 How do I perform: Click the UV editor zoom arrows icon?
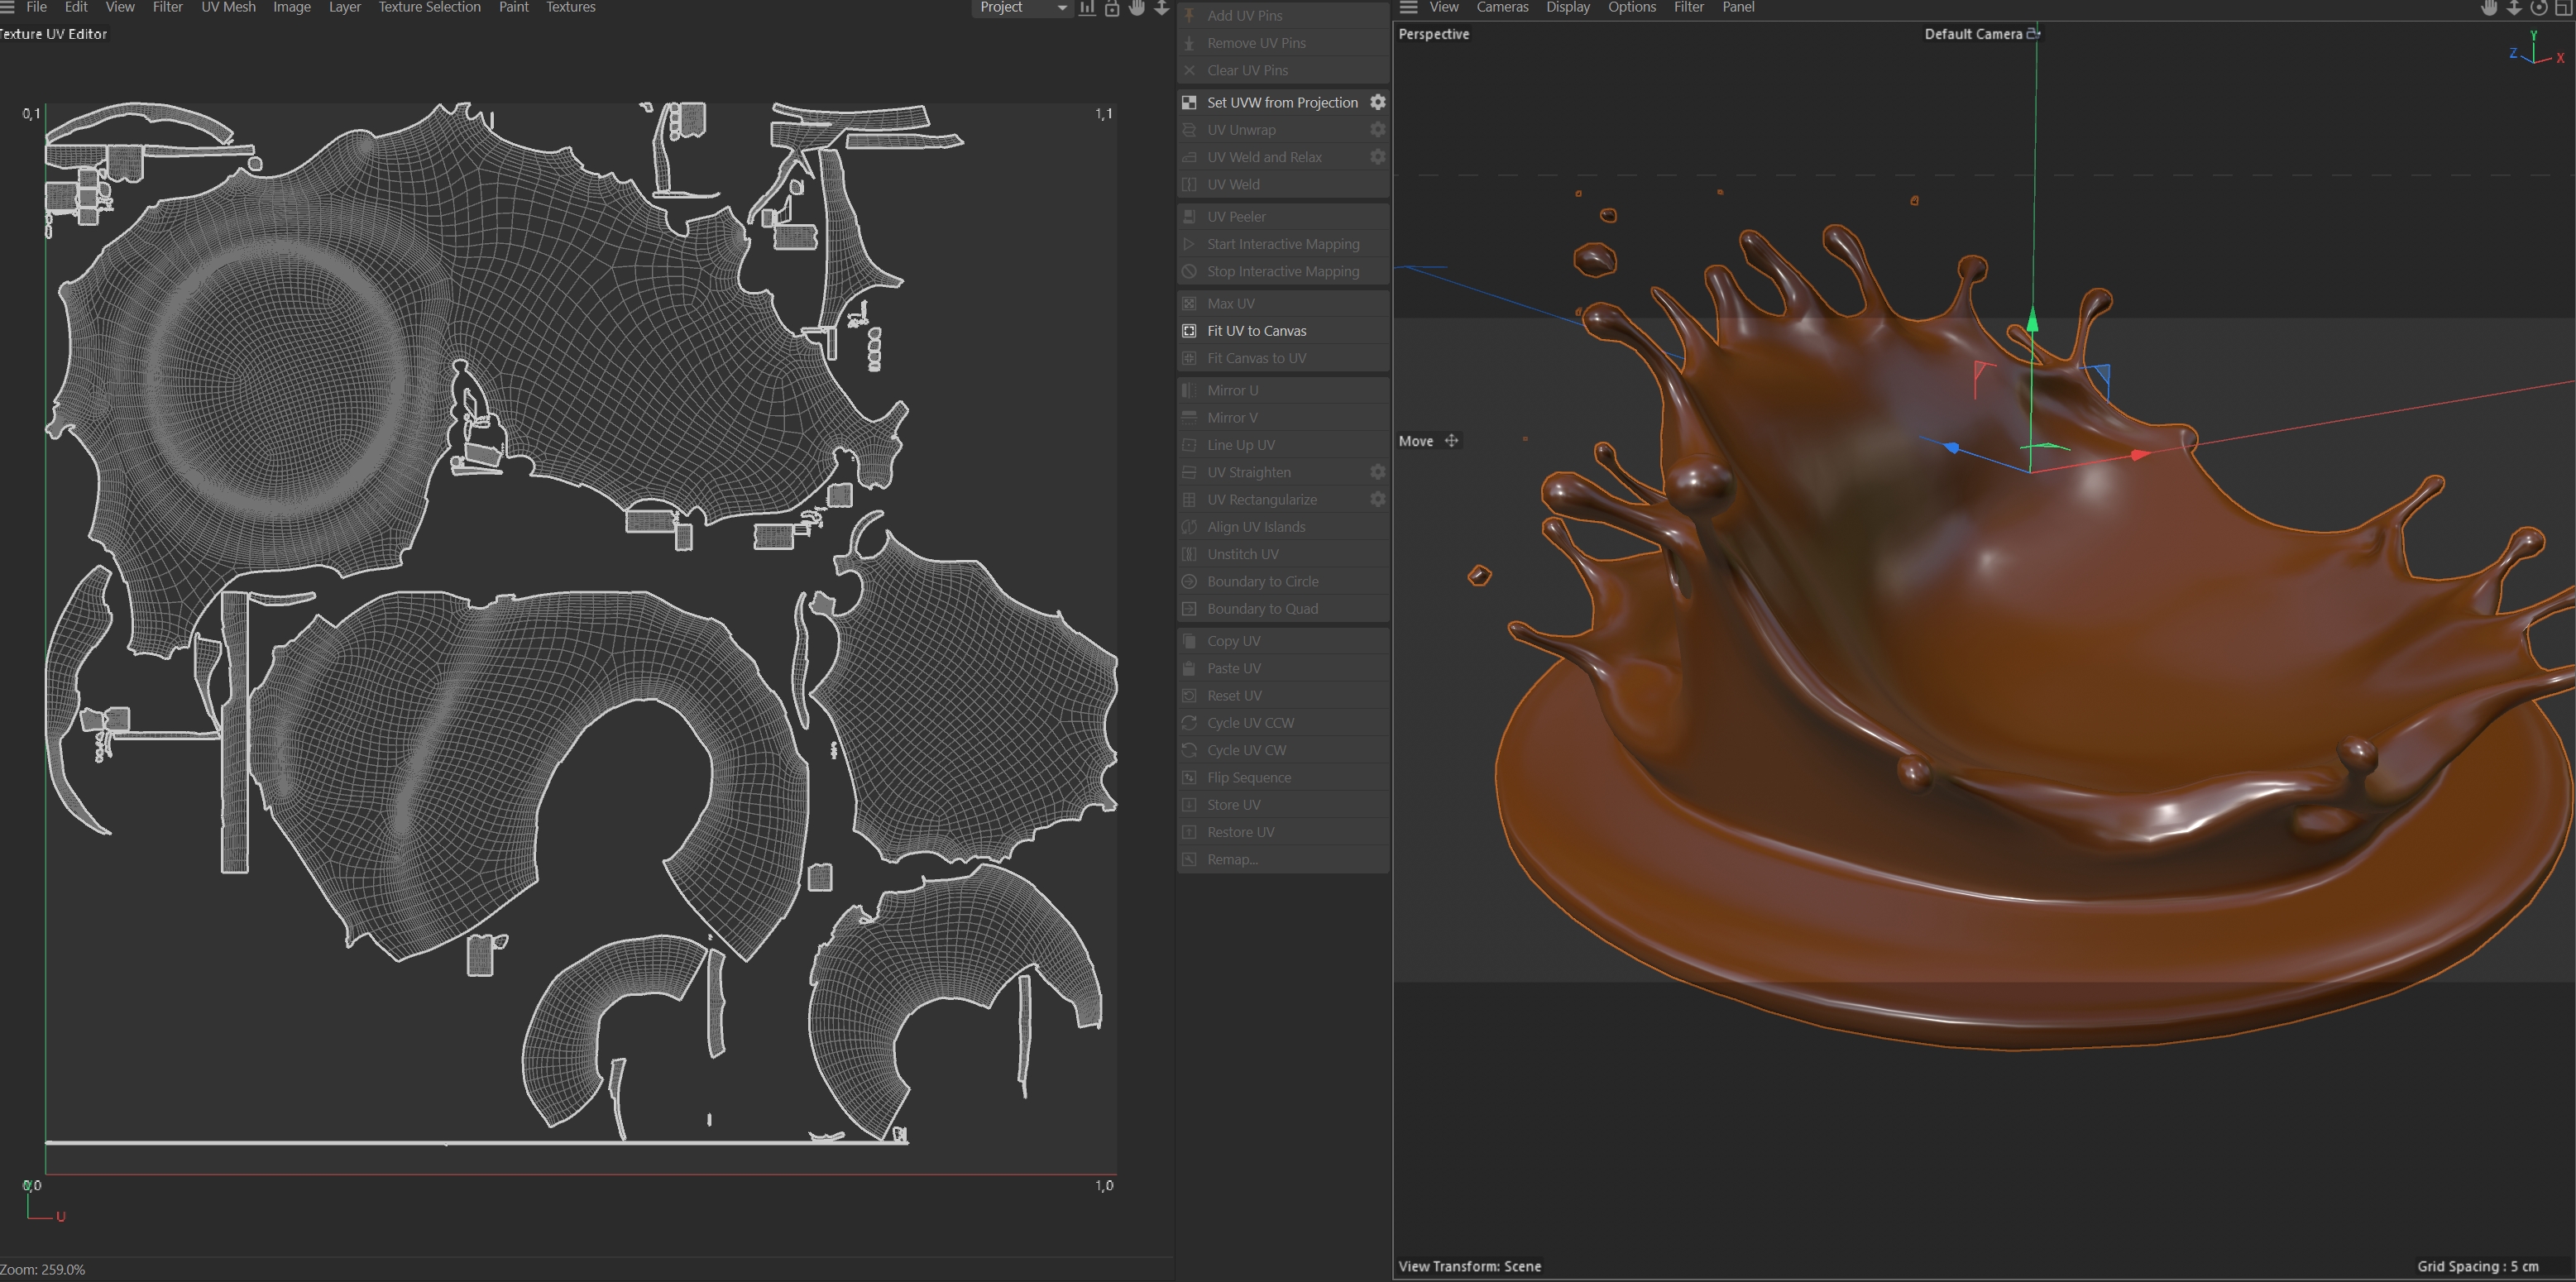(1162, 8)
